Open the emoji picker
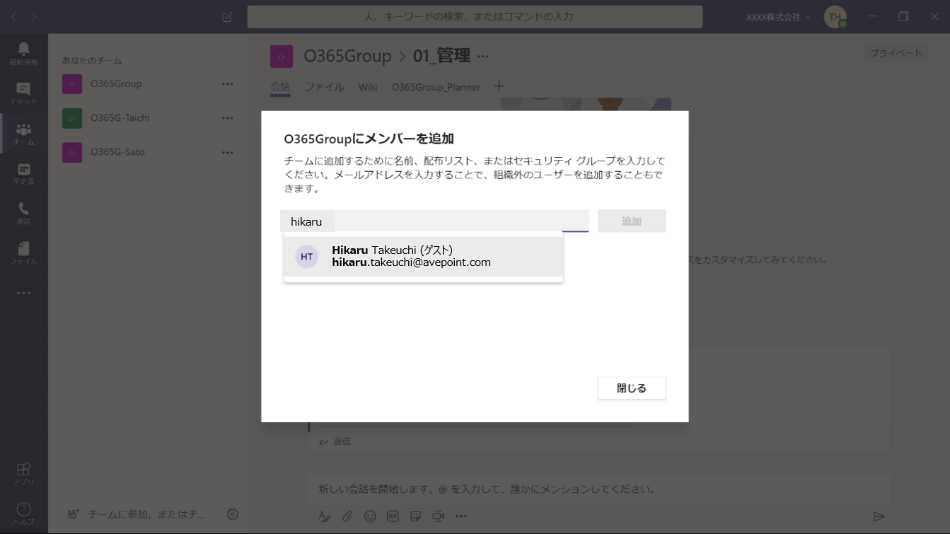The height and width of the screenshot is (534, 950). [x=370, y=516]
